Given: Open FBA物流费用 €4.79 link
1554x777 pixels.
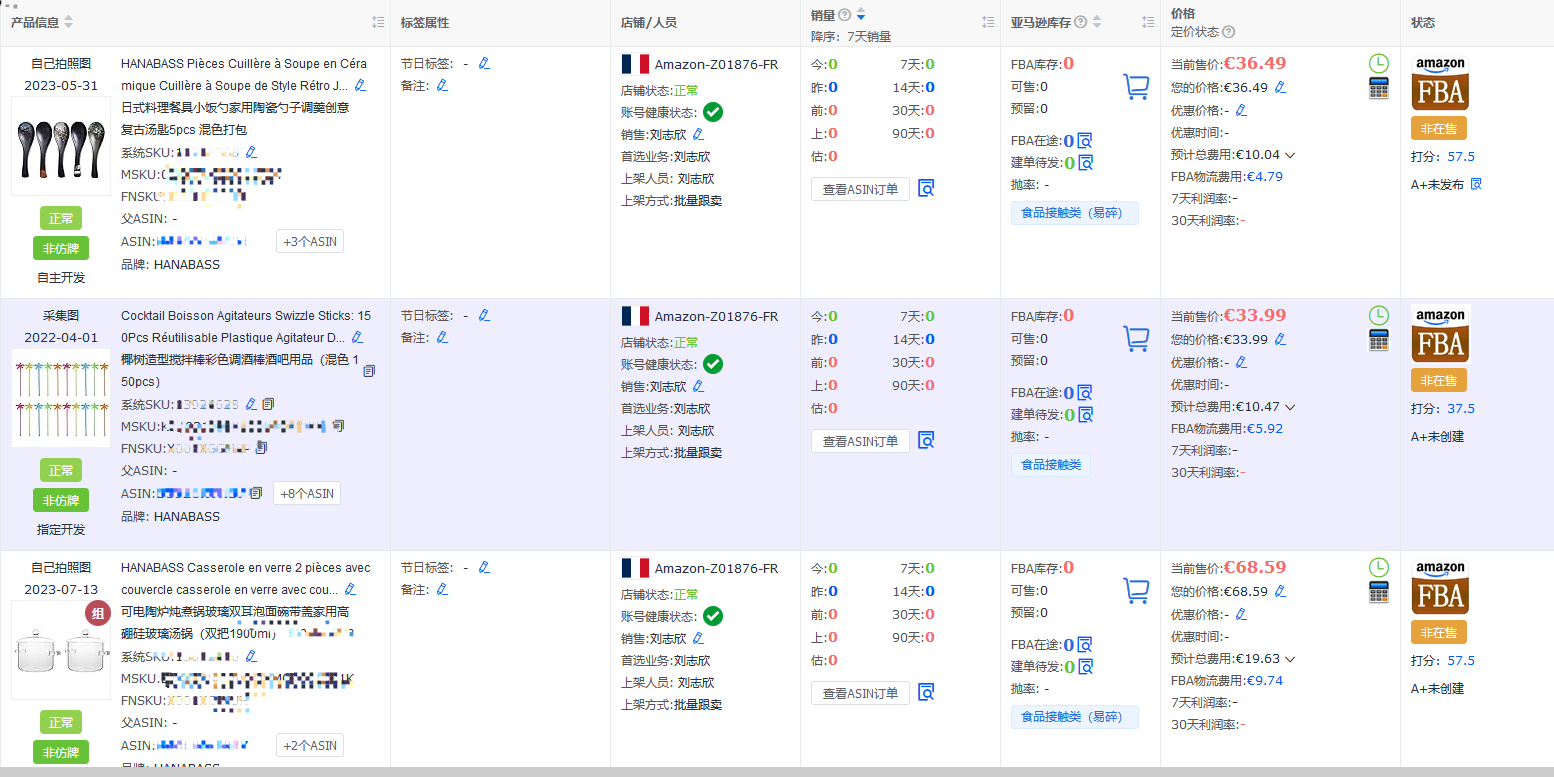Looking at the screenshot, I should point(1264,177).
